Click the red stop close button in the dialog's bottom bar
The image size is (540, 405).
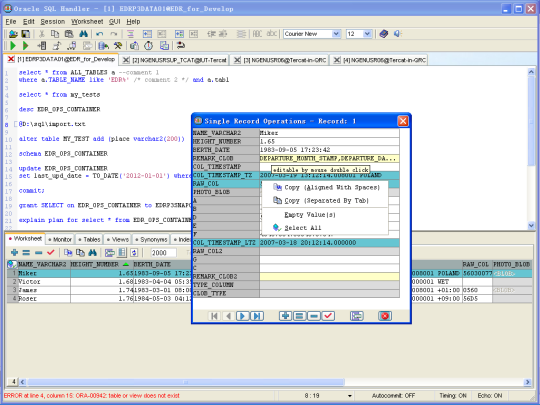[385, 316]
